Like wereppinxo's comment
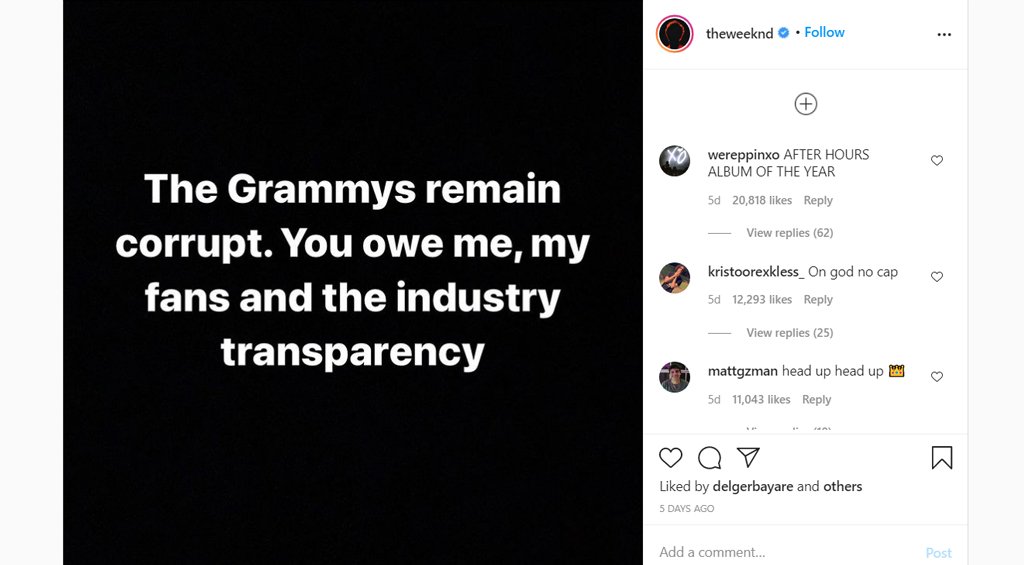 click(937, 160)
